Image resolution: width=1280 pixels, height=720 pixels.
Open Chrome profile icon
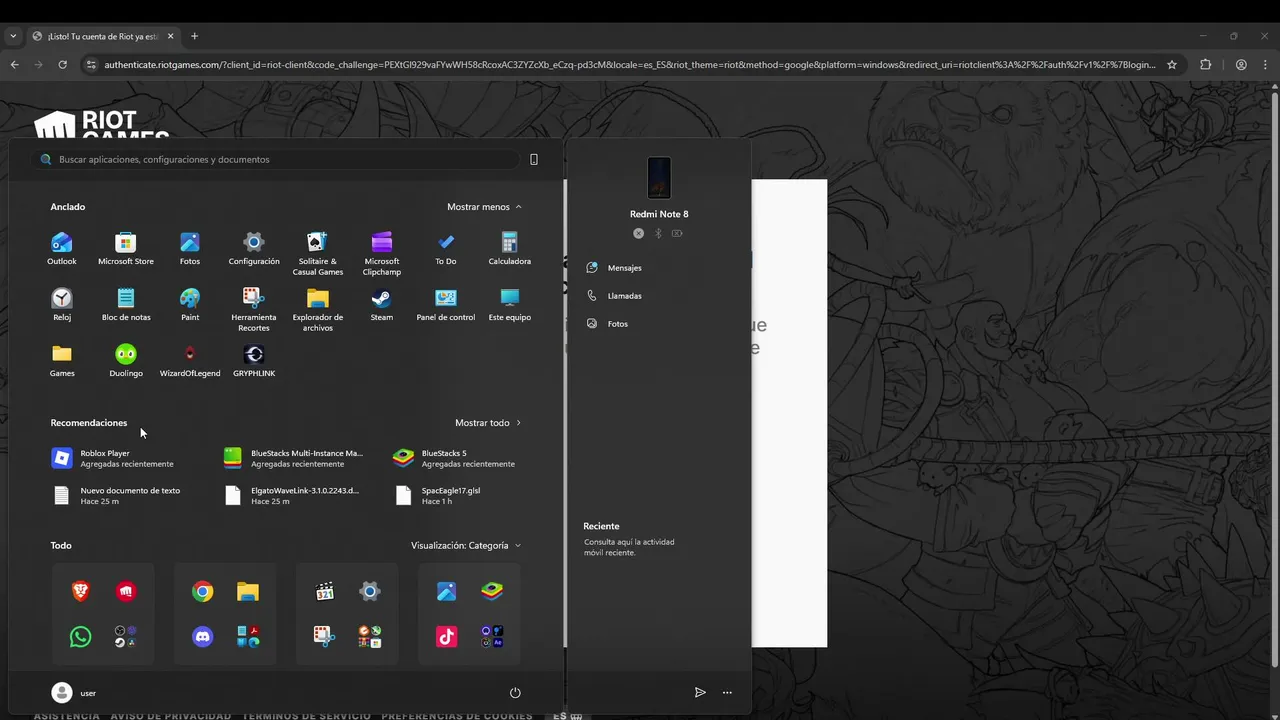[1241, 65]
